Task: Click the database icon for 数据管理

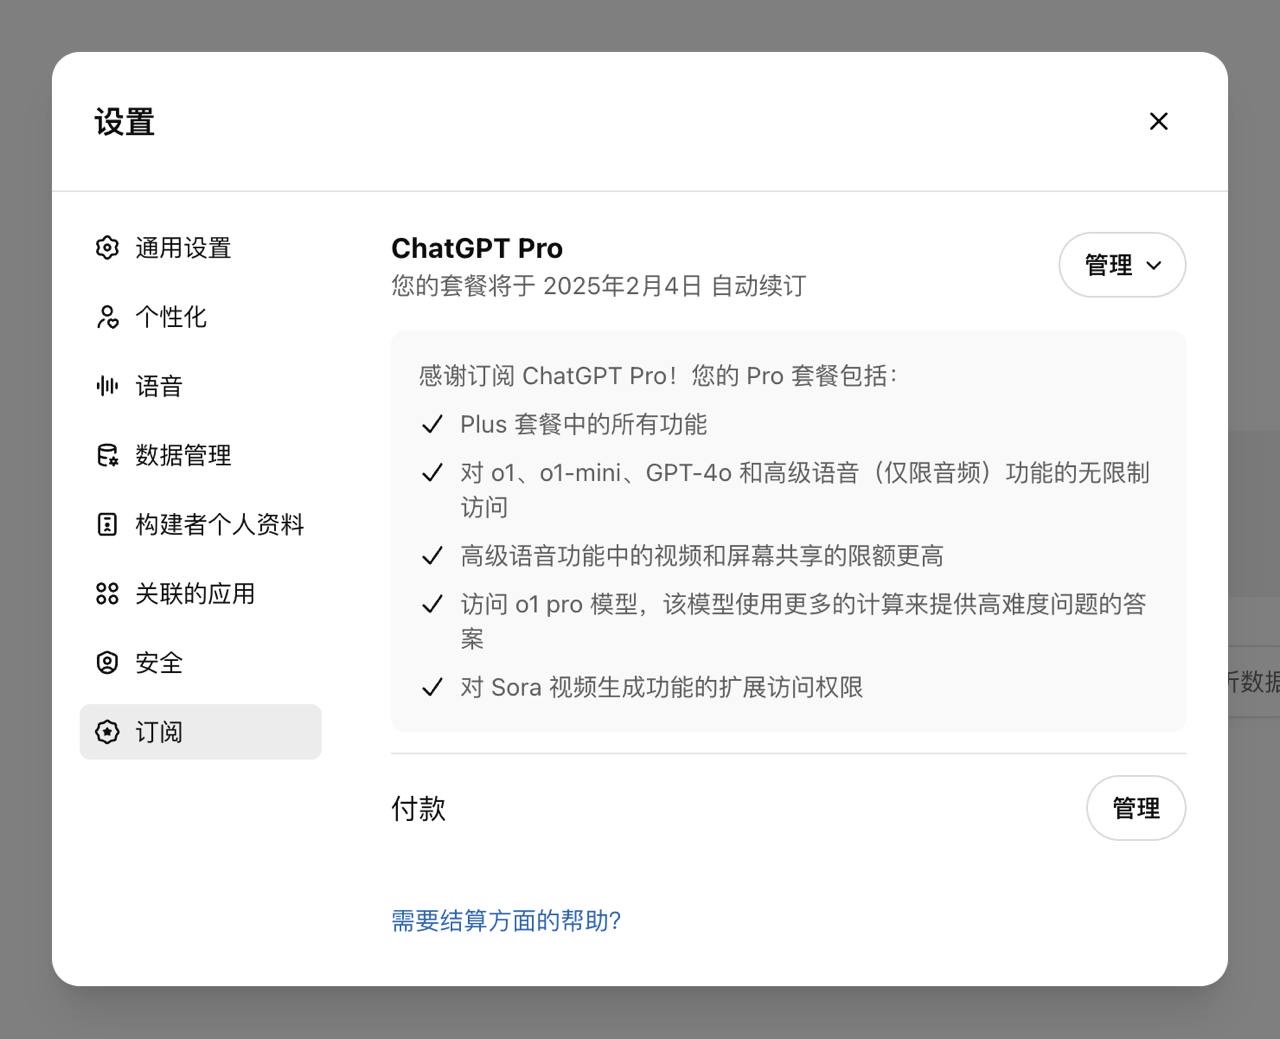Action: [107, 455]
